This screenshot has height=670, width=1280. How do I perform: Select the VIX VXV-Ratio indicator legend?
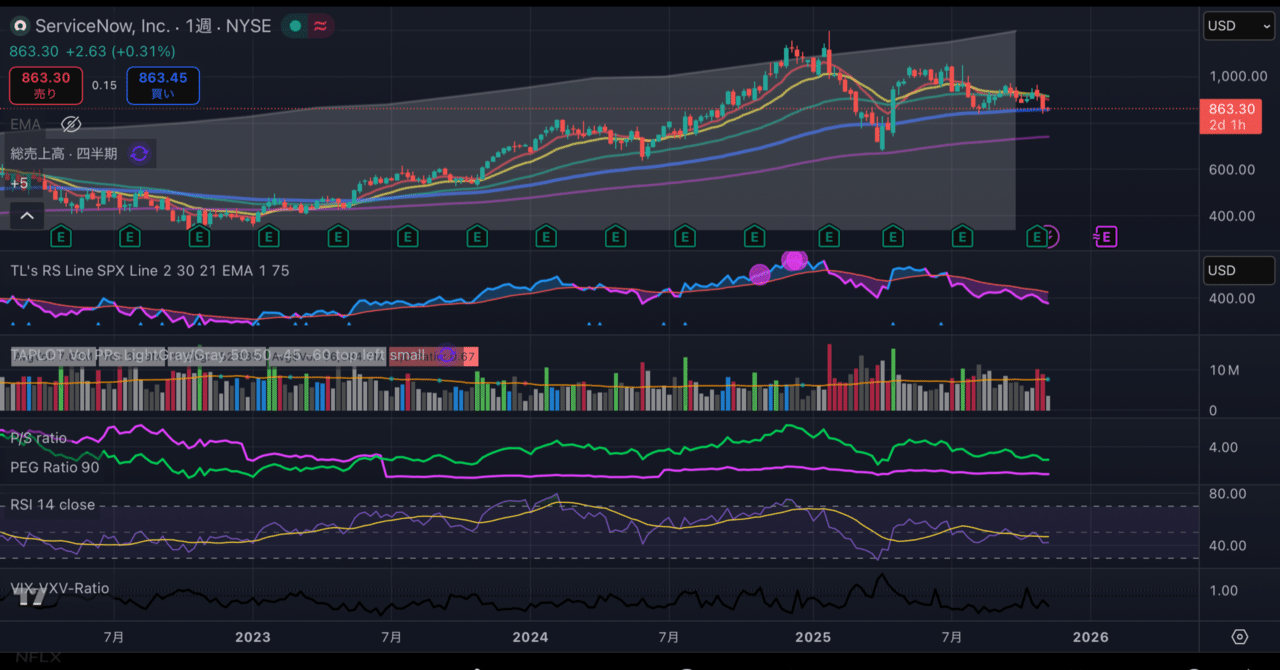(x=60, y=588)
